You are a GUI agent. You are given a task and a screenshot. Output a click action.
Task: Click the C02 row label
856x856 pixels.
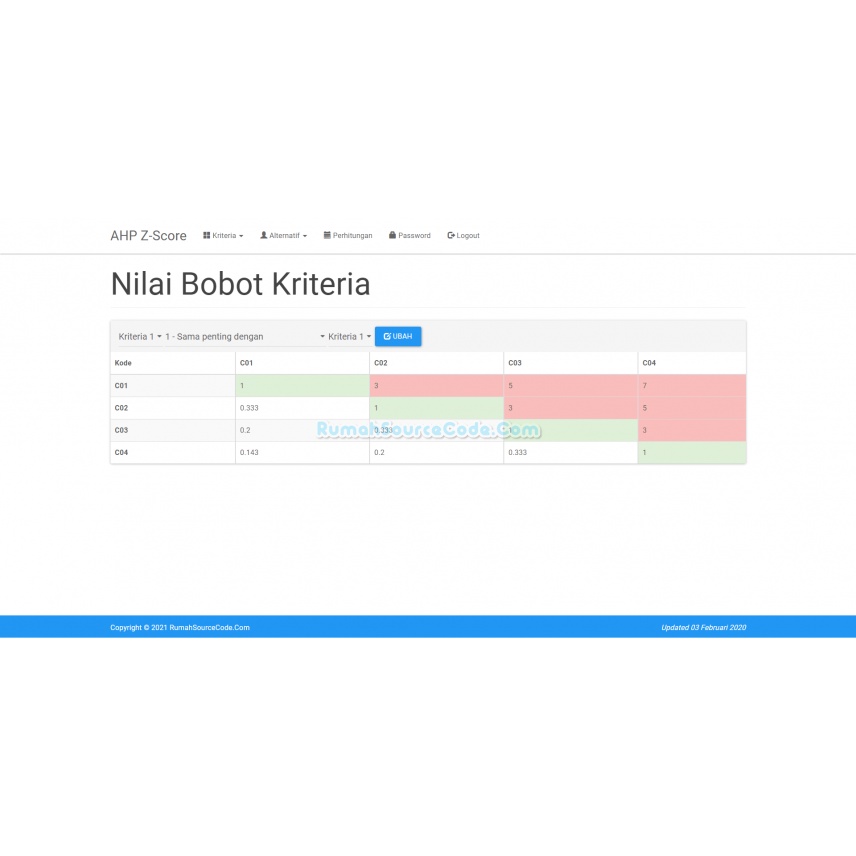pyautogui.click(x=121, y=408)
